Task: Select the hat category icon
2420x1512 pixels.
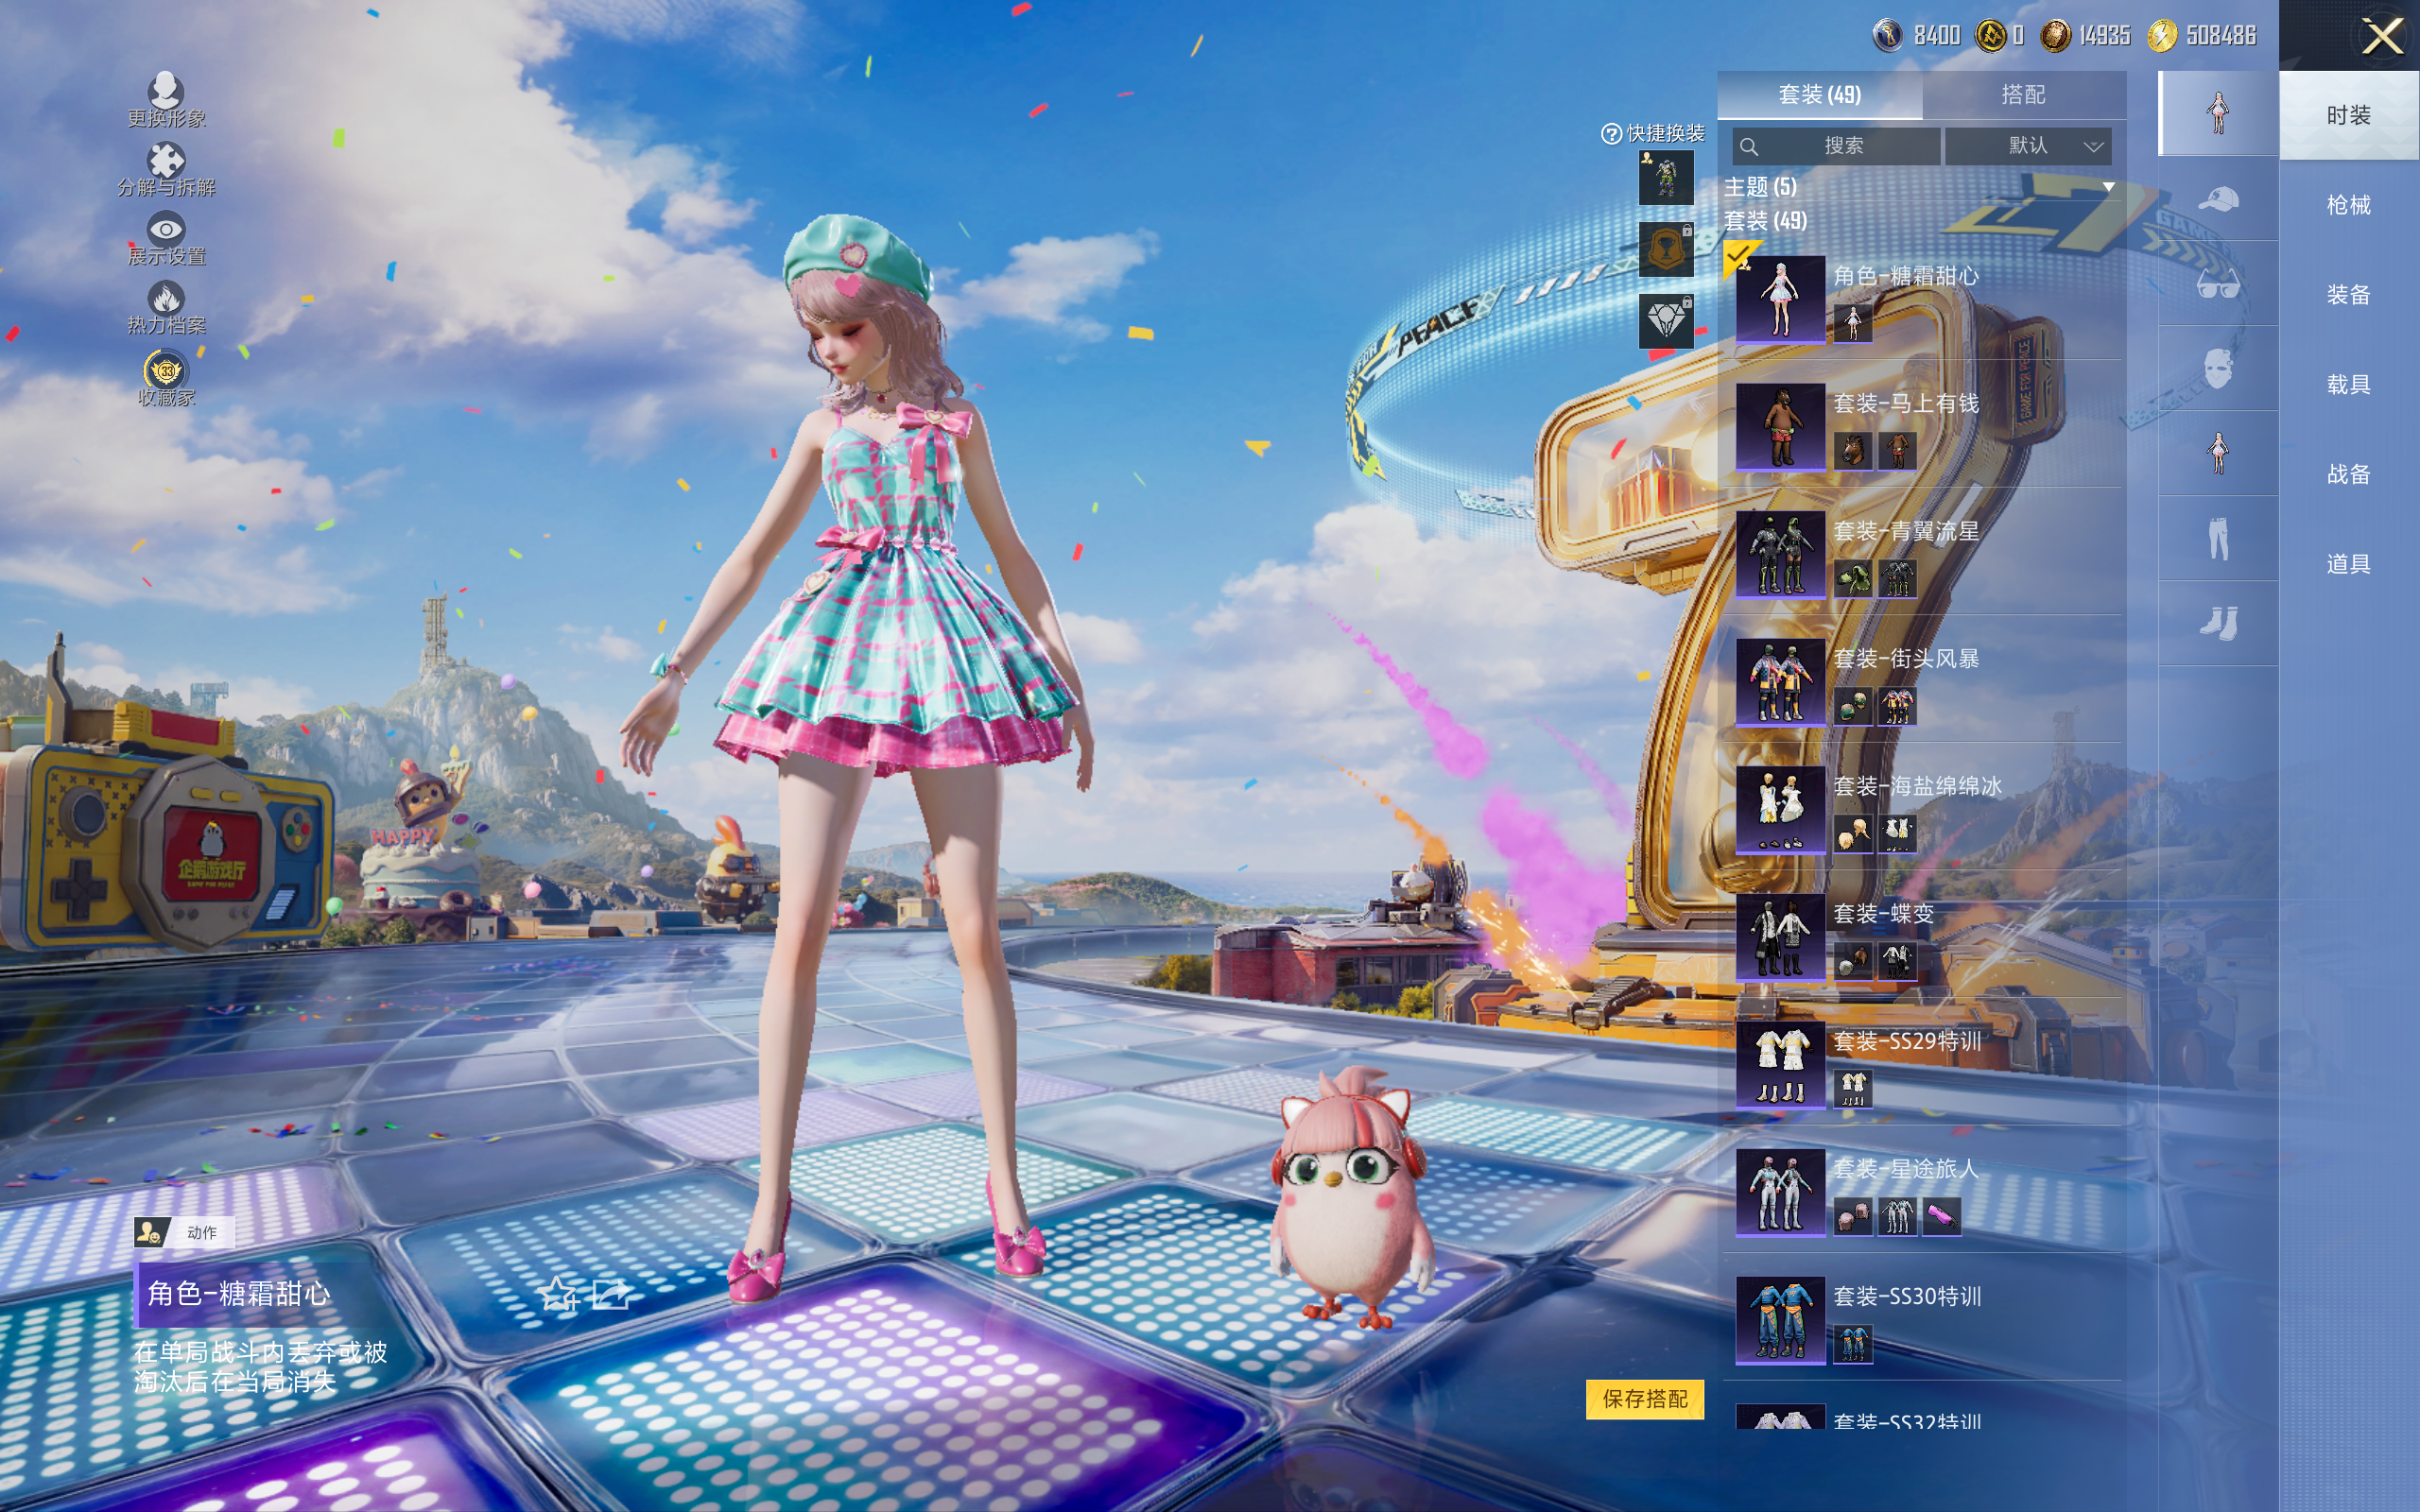Action: 2218,199
